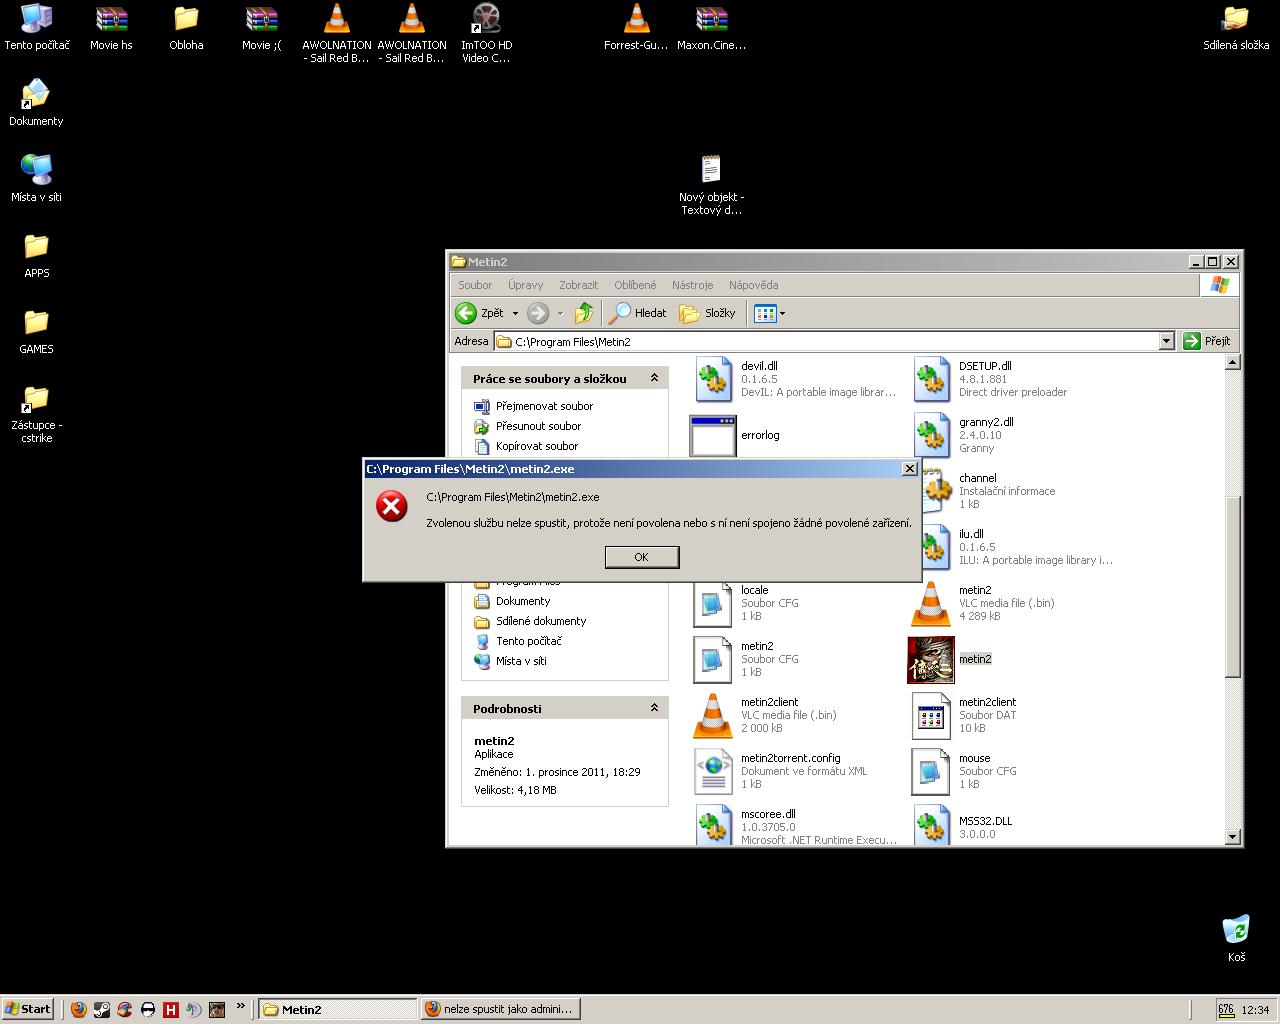
Task: Open the Nápověda menu
Action: coord(753,285)
